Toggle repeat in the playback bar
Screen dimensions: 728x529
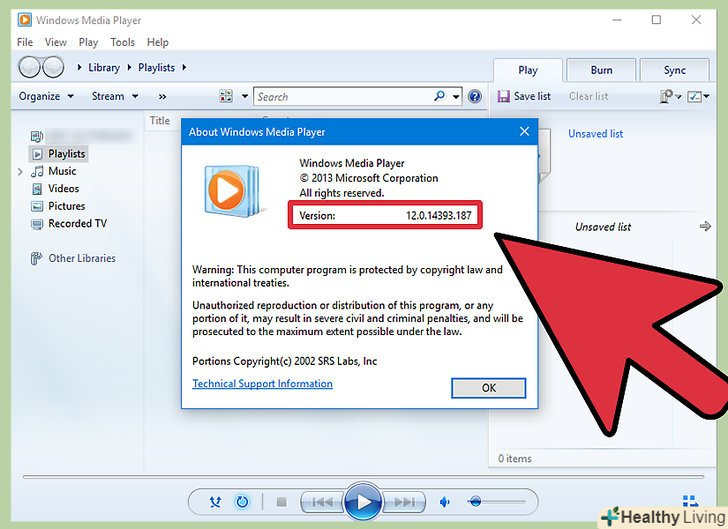coord(242,502)
